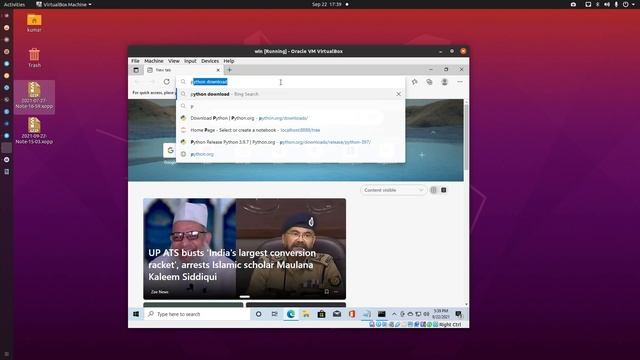
Task: Open VirtualBox File menu
Action: (135, 61)
